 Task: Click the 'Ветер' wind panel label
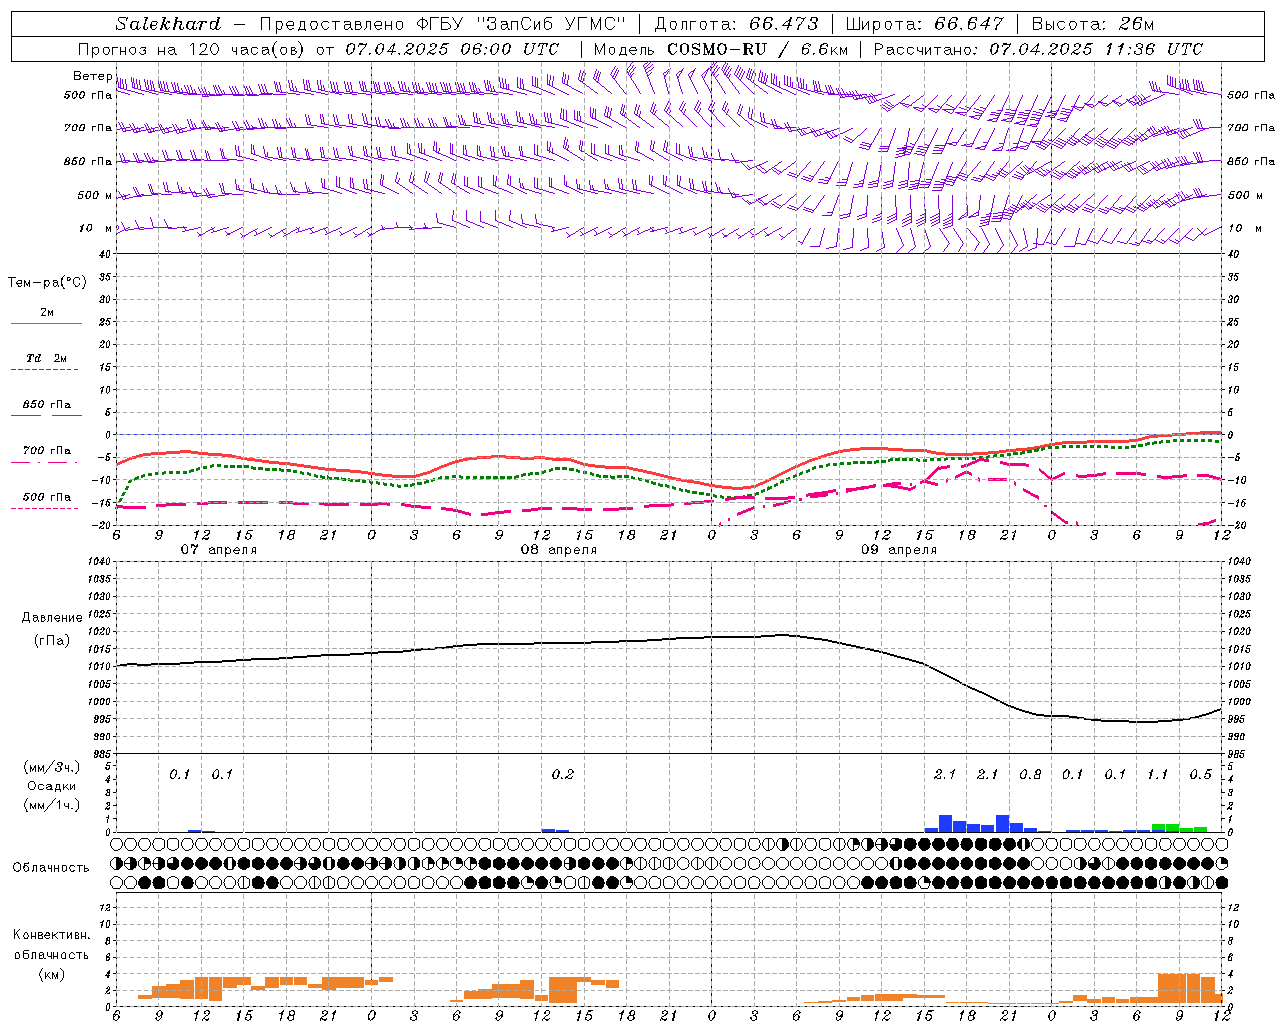[93, 76]
